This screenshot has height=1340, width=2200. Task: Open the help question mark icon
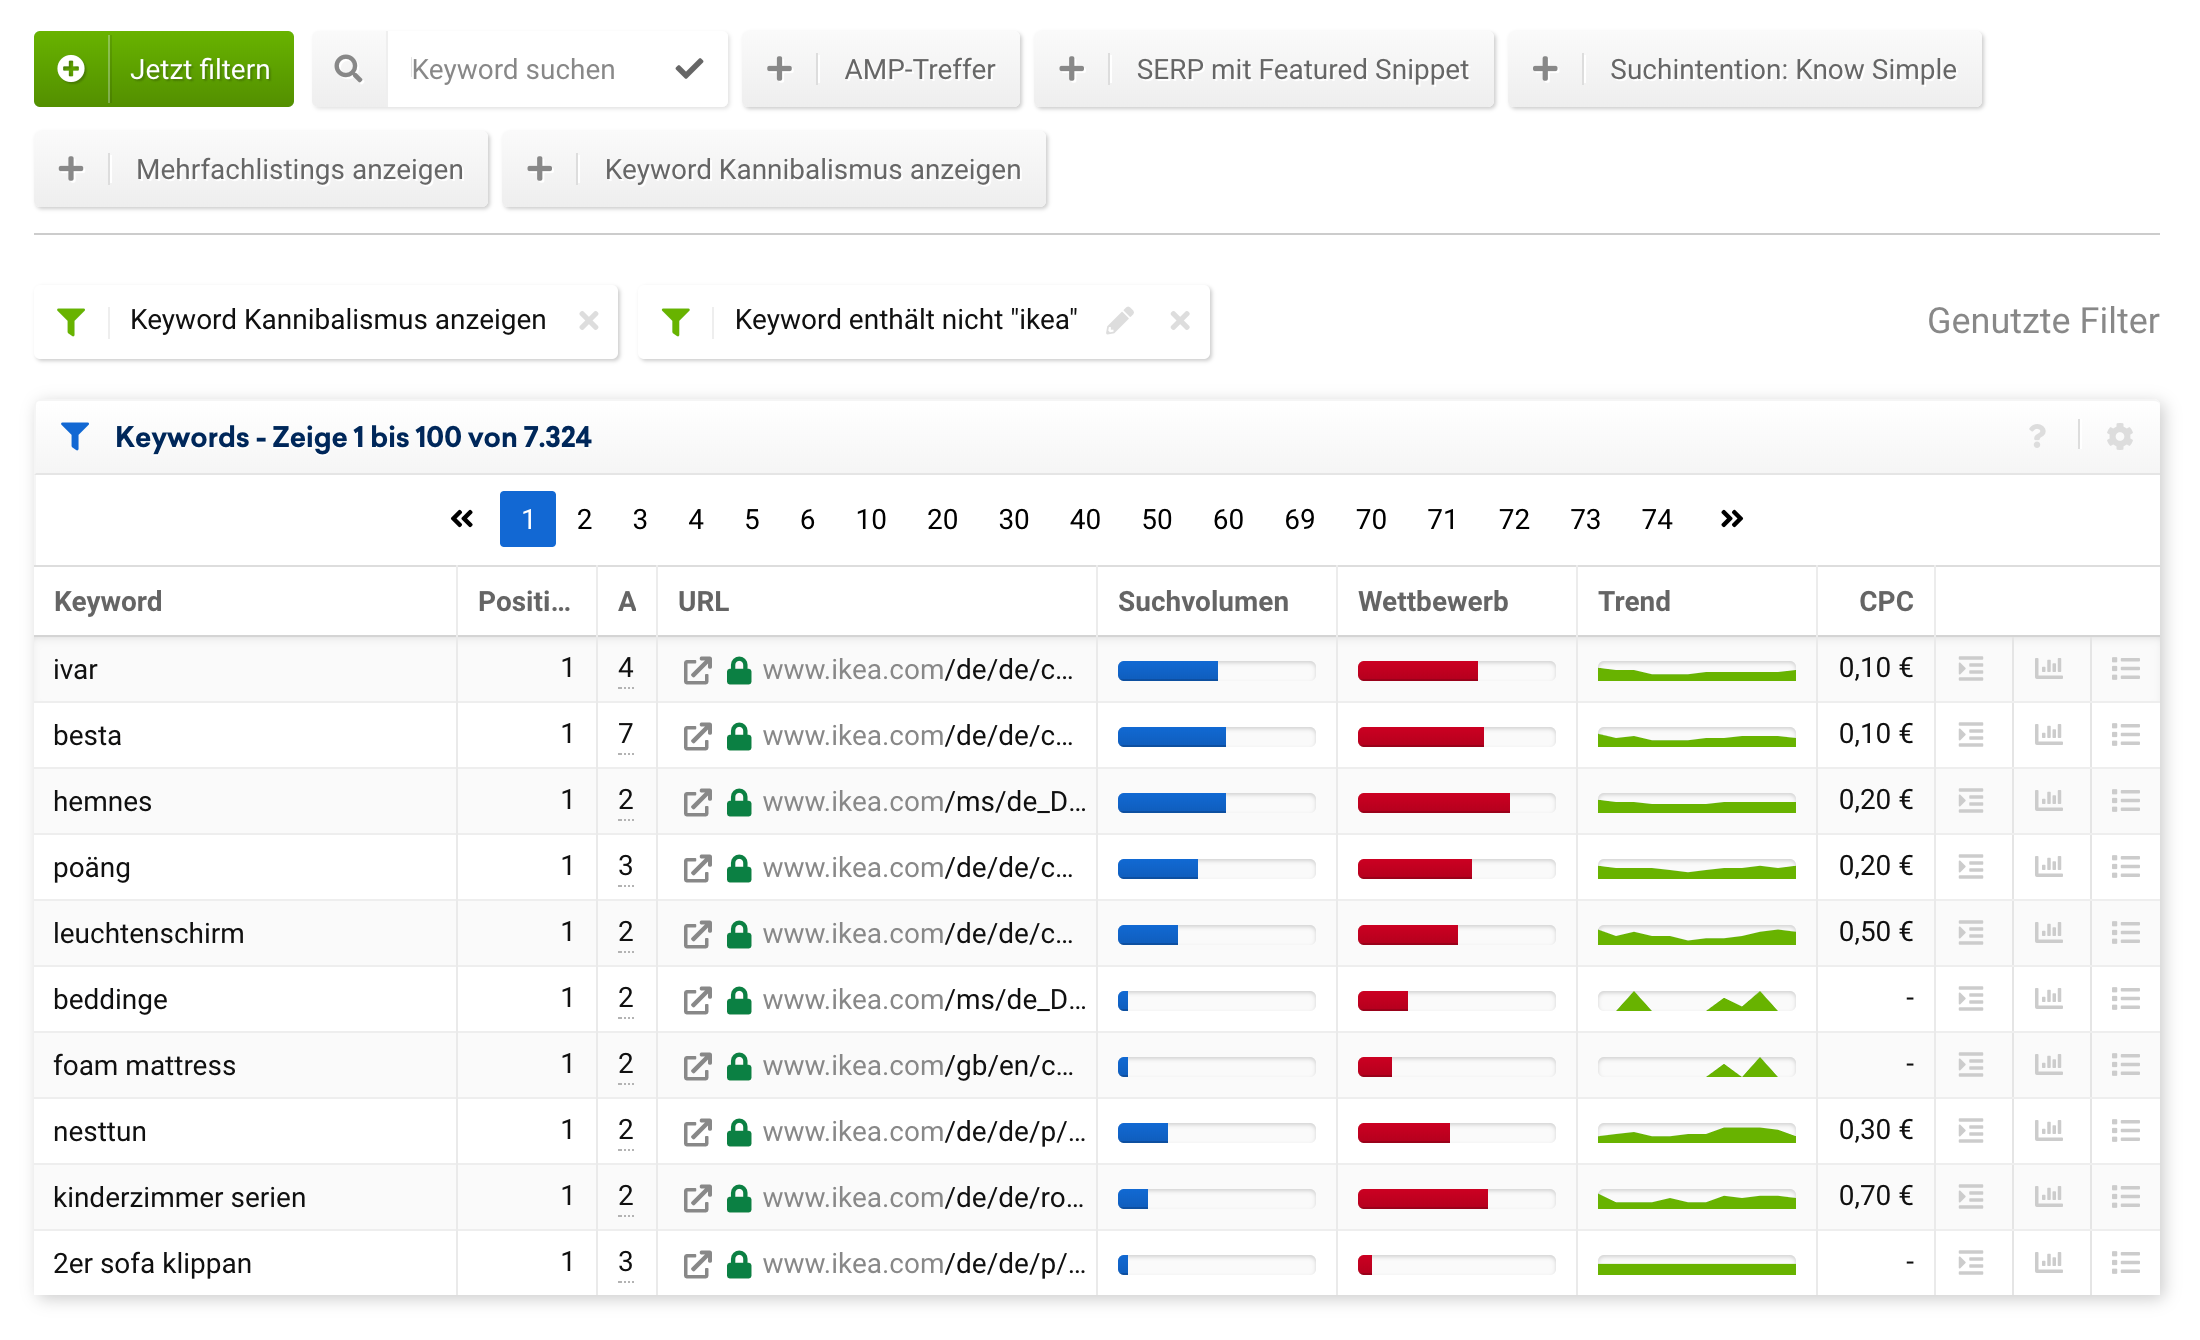pyautogui.click(x=2037, y=437)
